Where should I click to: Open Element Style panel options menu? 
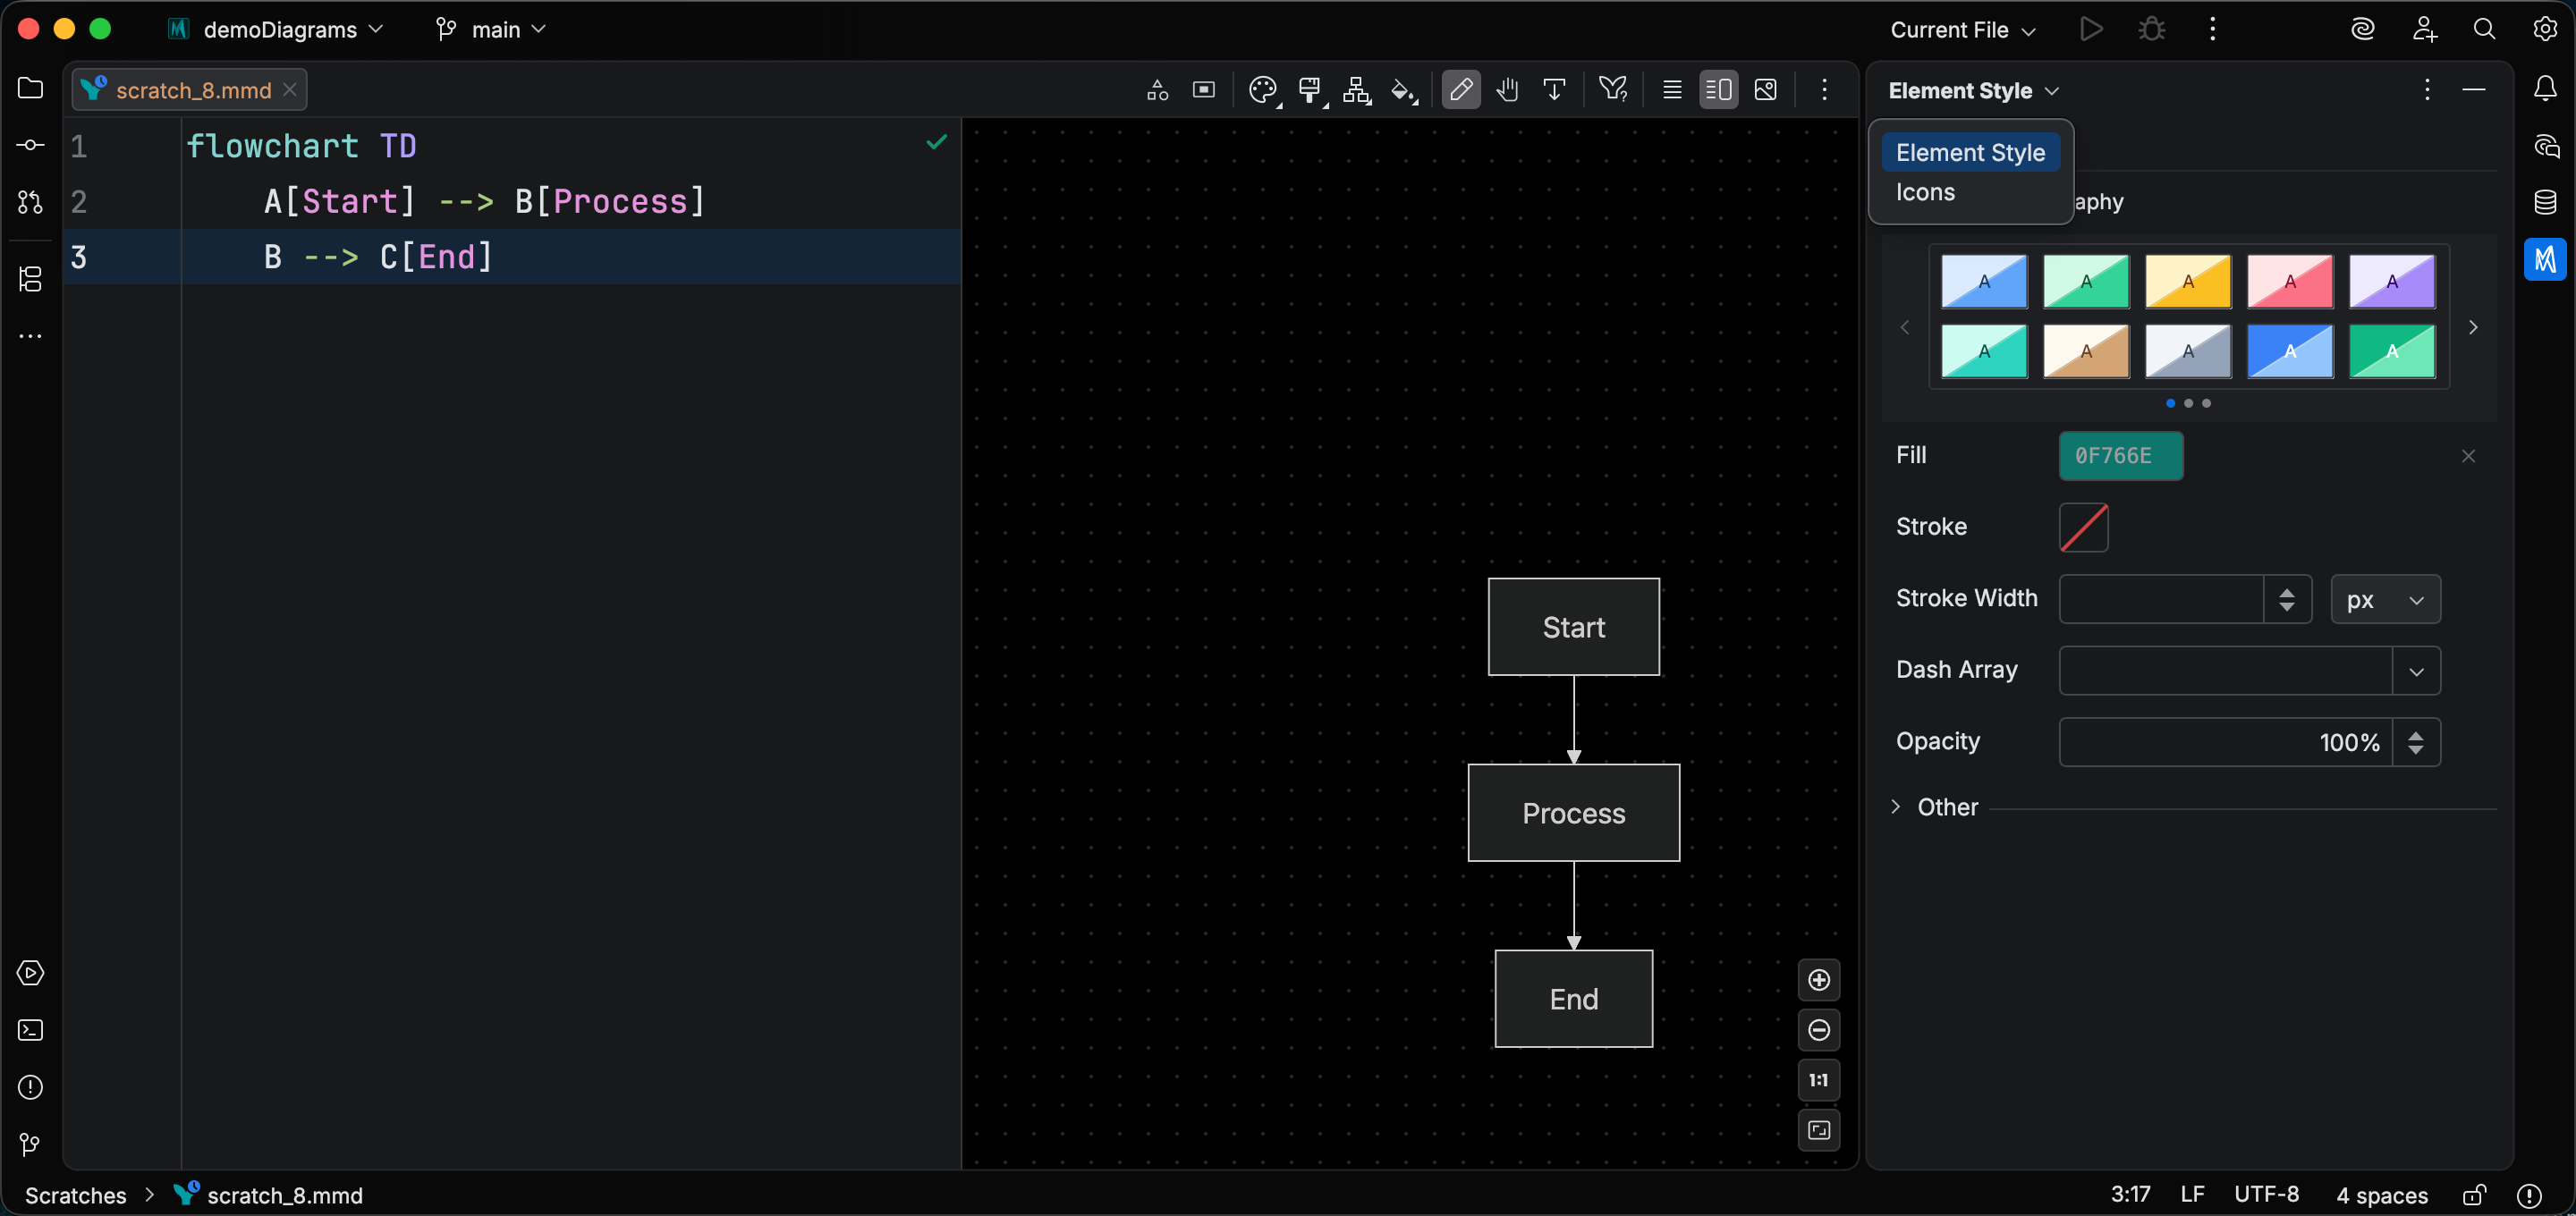(x=2427, y=90)
